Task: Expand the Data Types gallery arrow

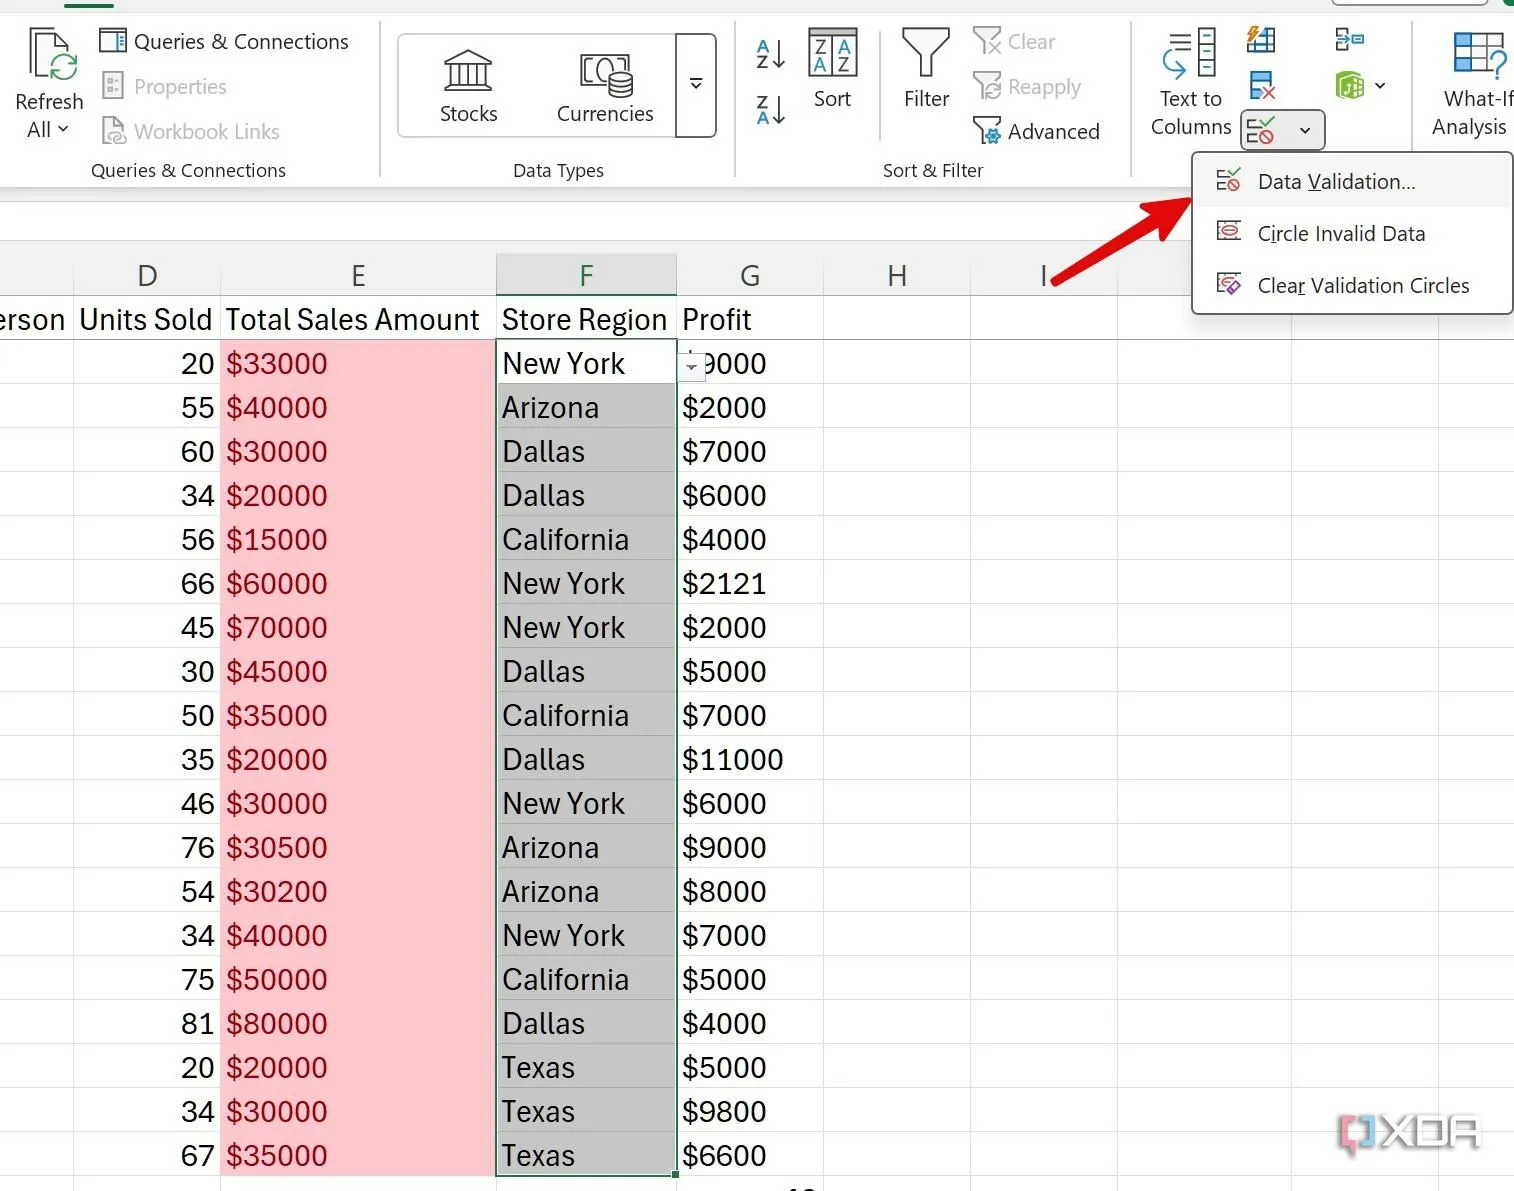Action: click(x=696, y=84)
